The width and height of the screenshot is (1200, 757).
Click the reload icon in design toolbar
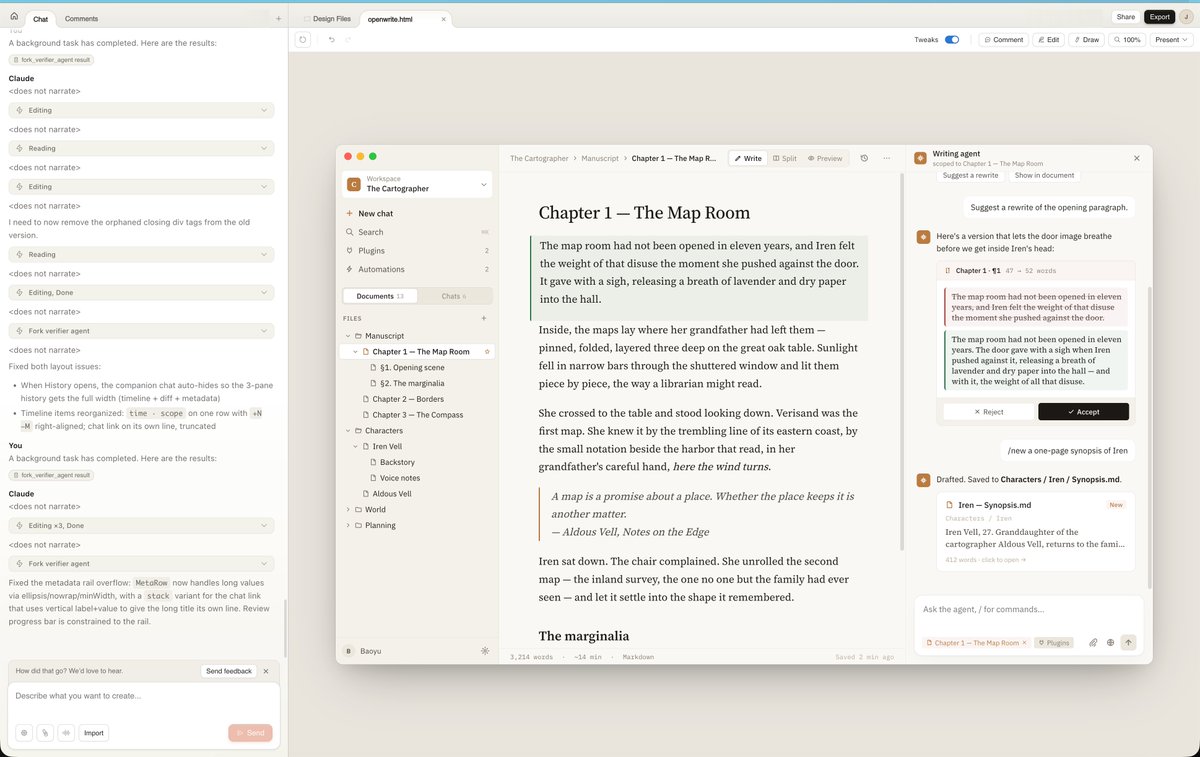coord(303,40)
